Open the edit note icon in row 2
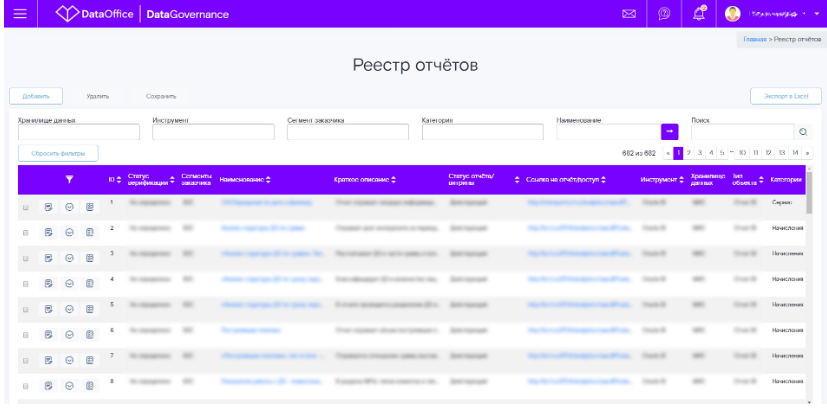This screenshot has height=411, width=827. 49,232
